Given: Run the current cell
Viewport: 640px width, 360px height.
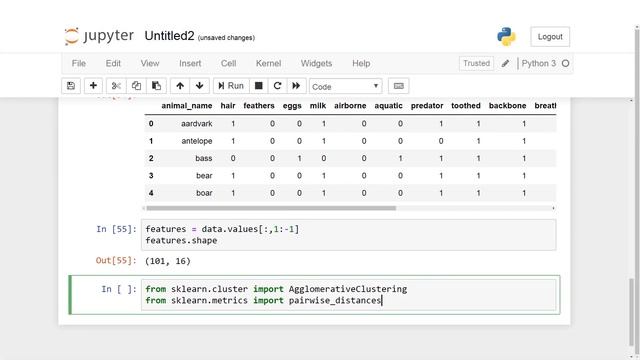Looking at the screenshot, I should click(x=231, y=86).
